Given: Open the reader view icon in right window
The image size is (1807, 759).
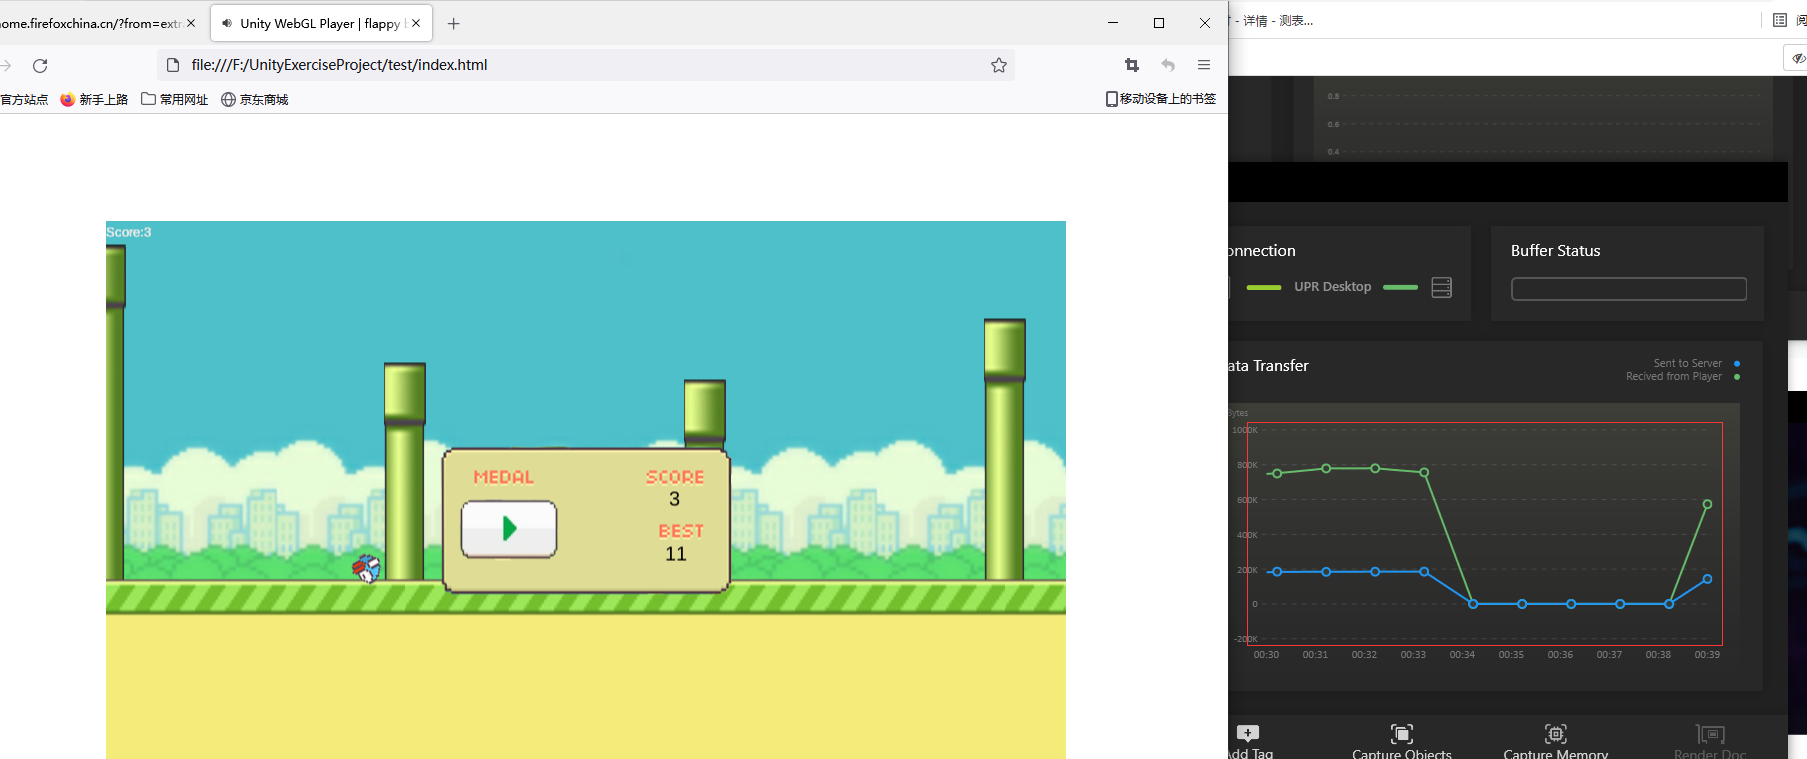Looking at the screenshot, I should pyautogui.click(x=1780, y=20).
